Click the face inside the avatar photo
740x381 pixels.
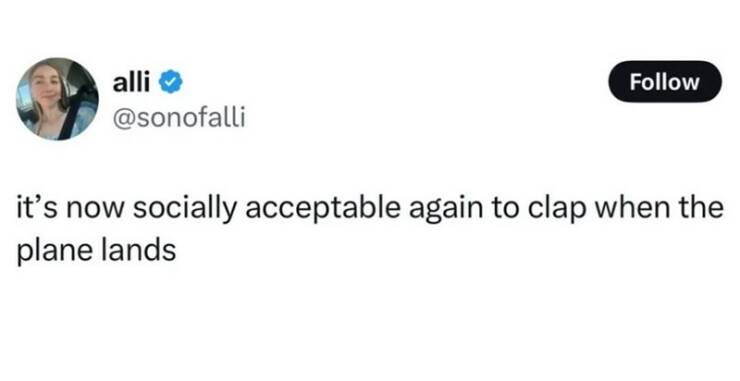tap(46, 89)
